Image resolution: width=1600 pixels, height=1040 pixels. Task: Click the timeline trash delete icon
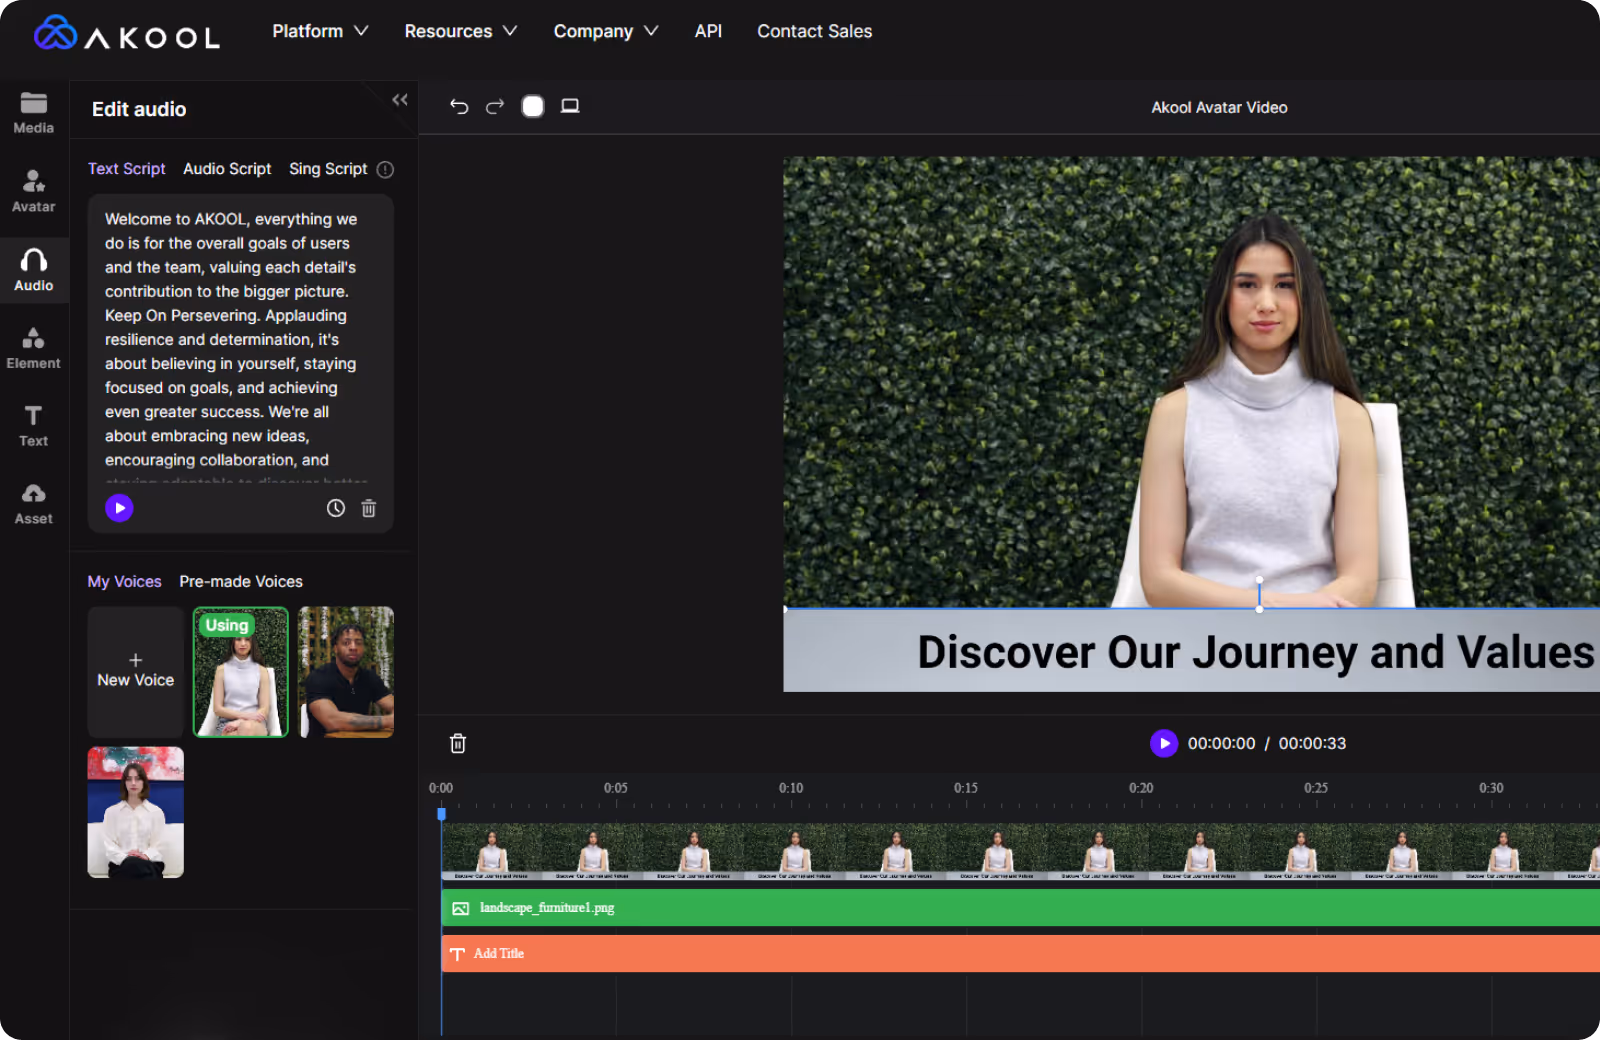click(458, 743)
